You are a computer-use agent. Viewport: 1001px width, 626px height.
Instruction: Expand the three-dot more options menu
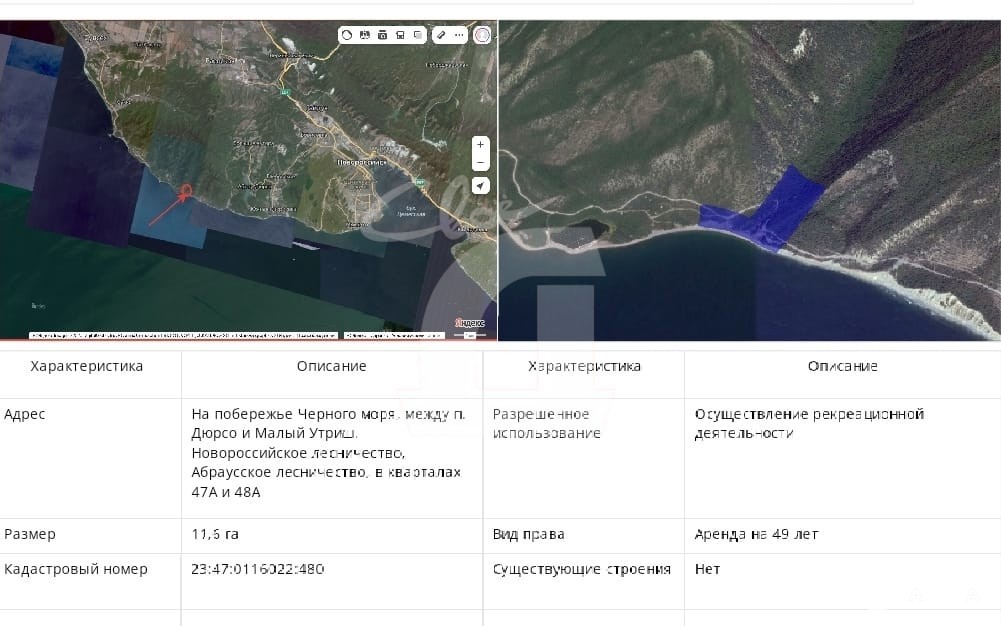click(x=459, y=35)
